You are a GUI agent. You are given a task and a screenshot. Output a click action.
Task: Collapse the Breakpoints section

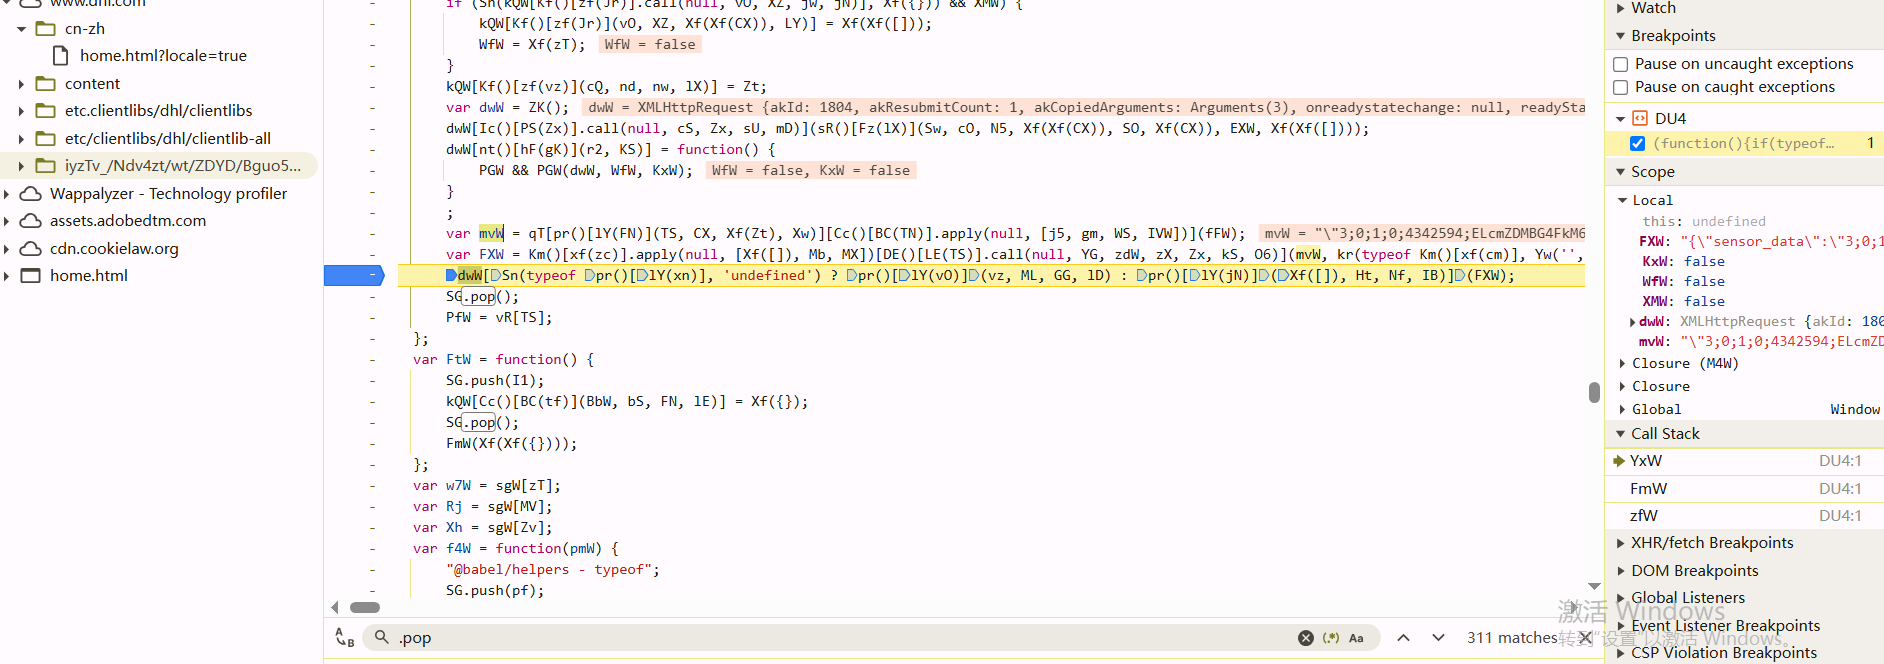pos(1621,36)
